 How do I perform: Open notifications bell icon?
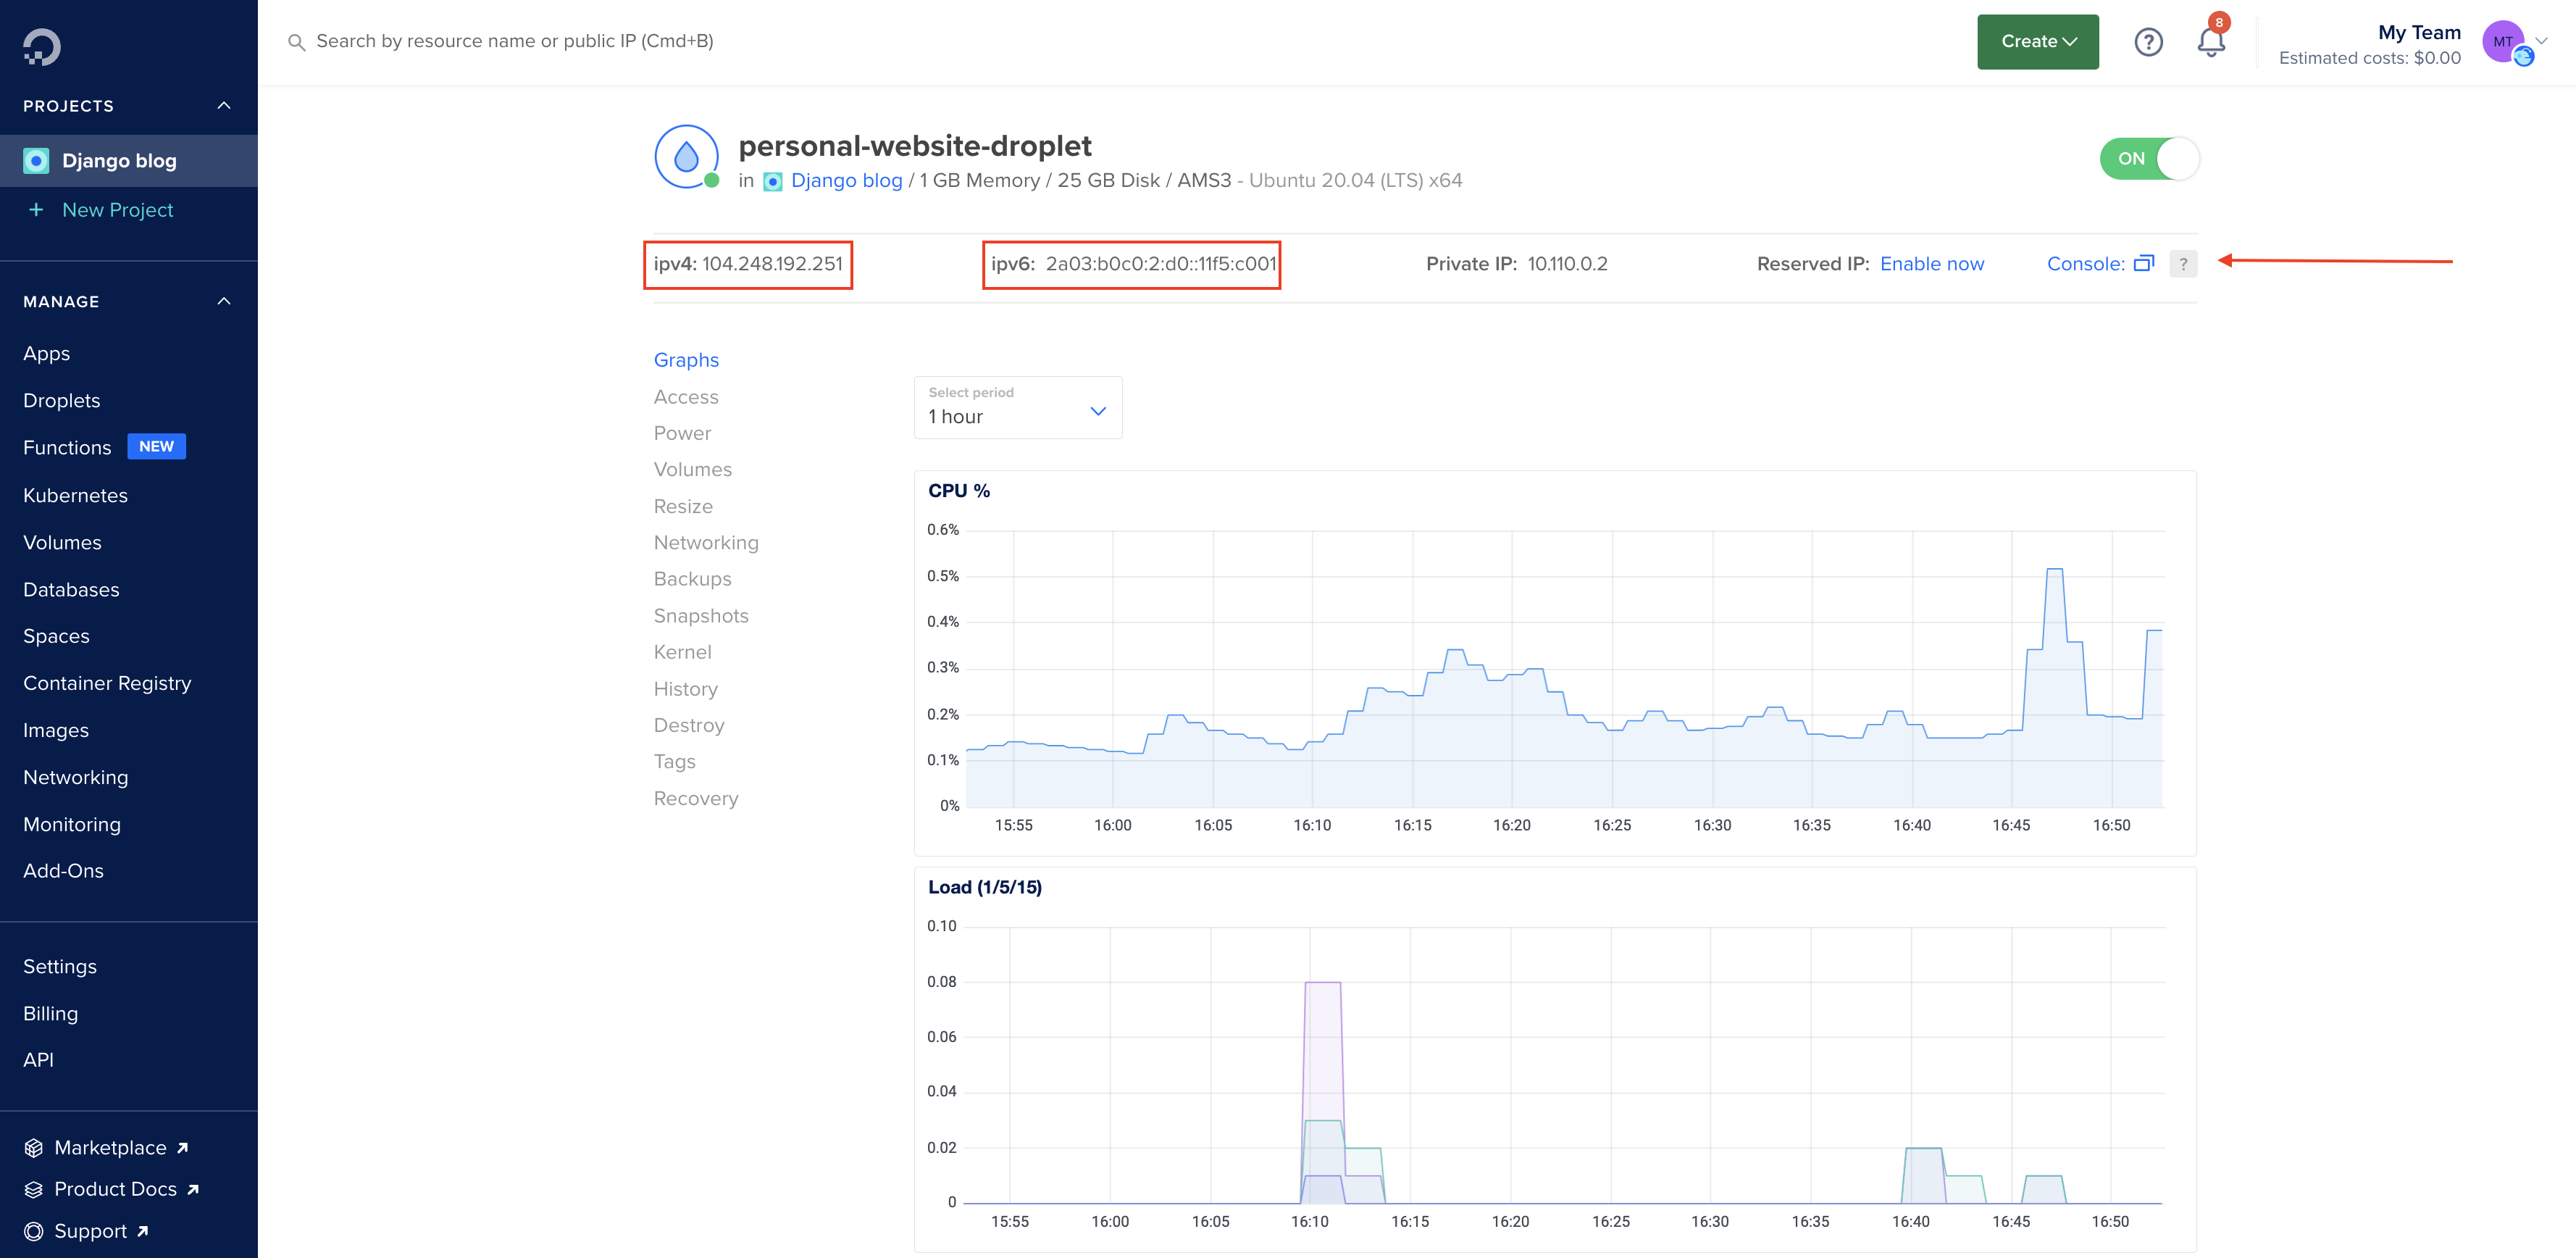[2211, 42]
